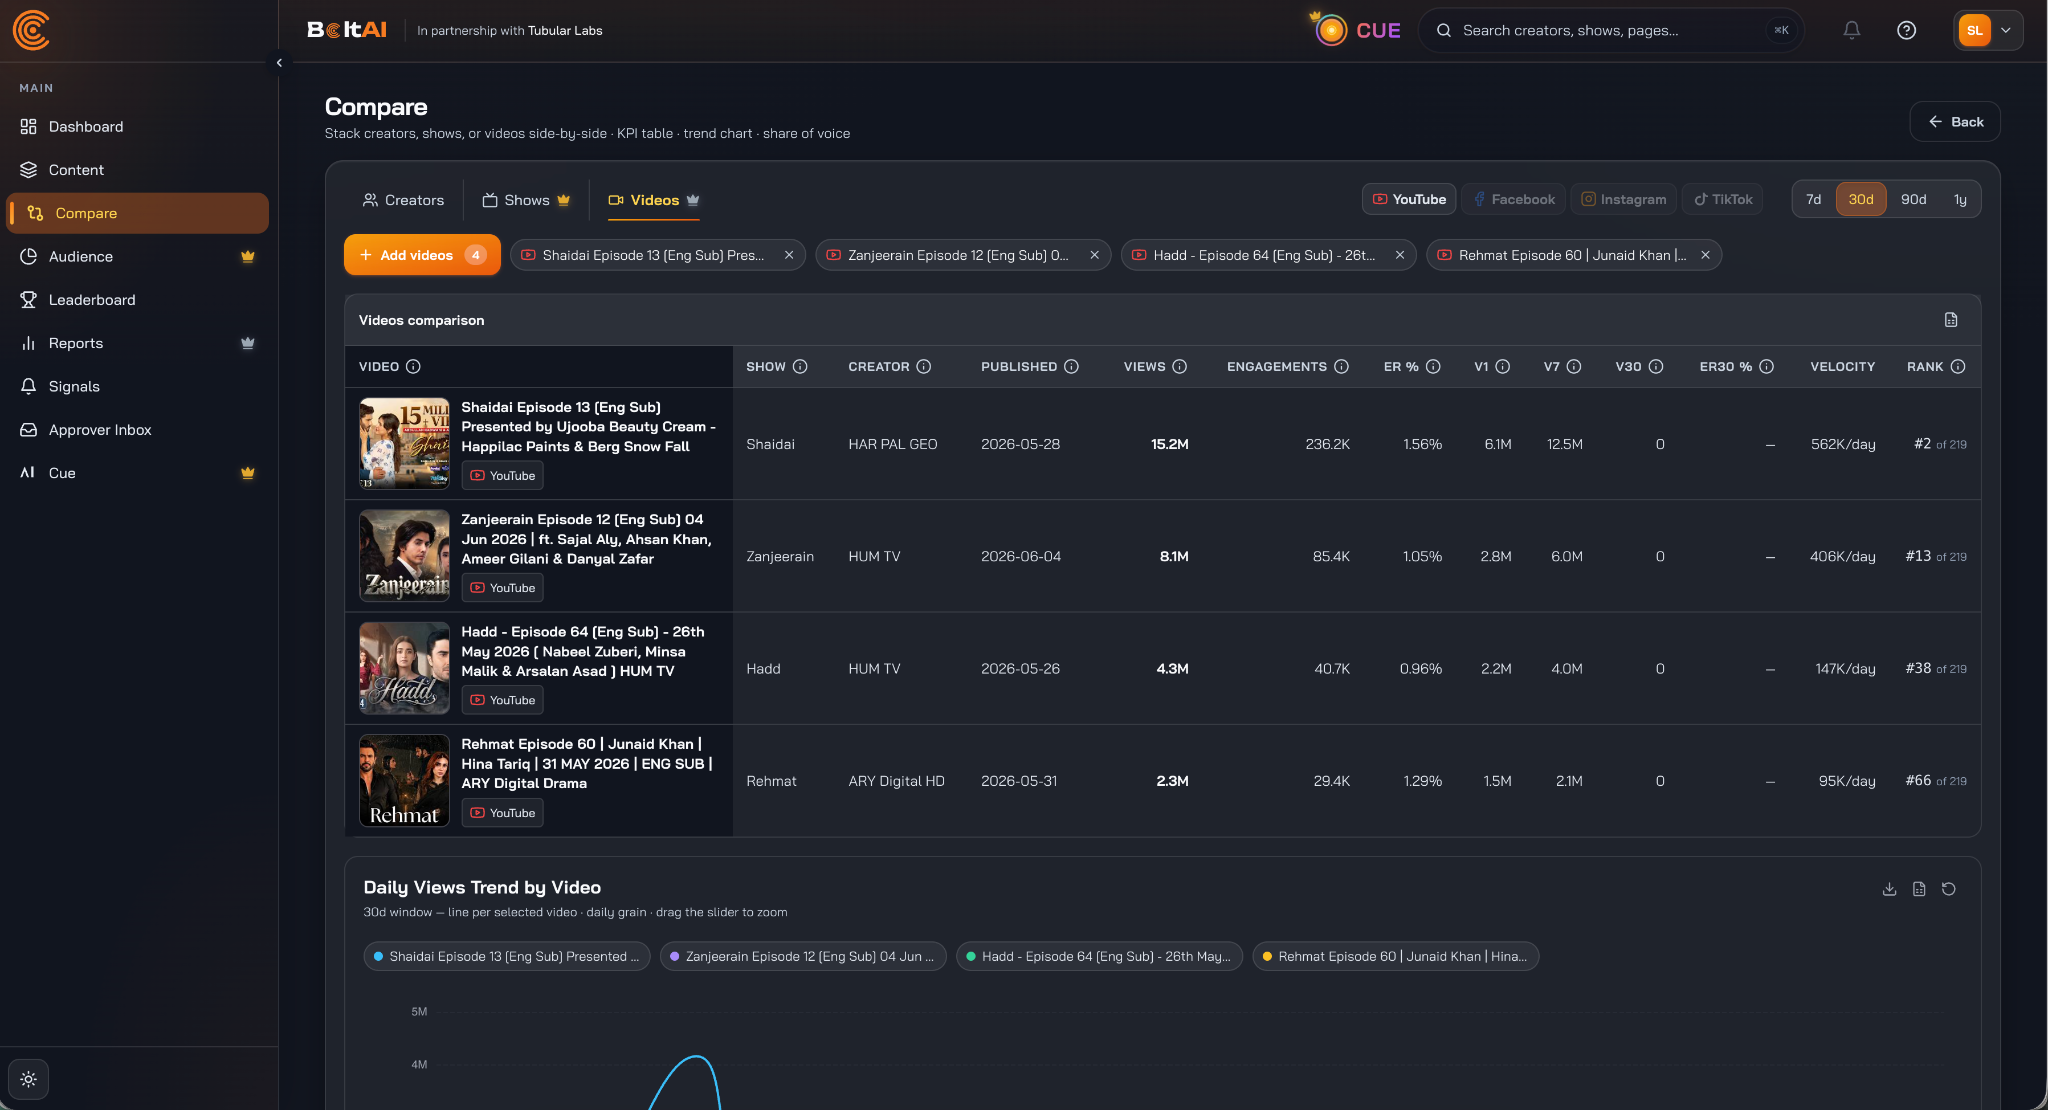Screen dimensions: 2048x1110
Task: Open the SL user account dropdown
Action: click(1988, 30)
